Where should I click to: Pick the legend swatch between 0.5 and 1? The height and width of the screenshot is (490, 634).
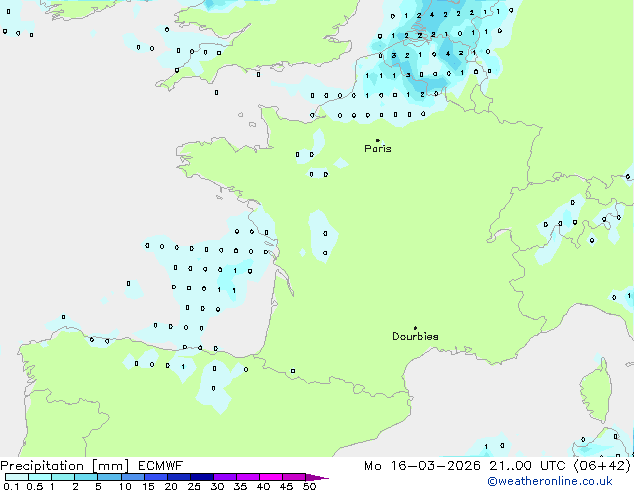click(x=40, y=477)
